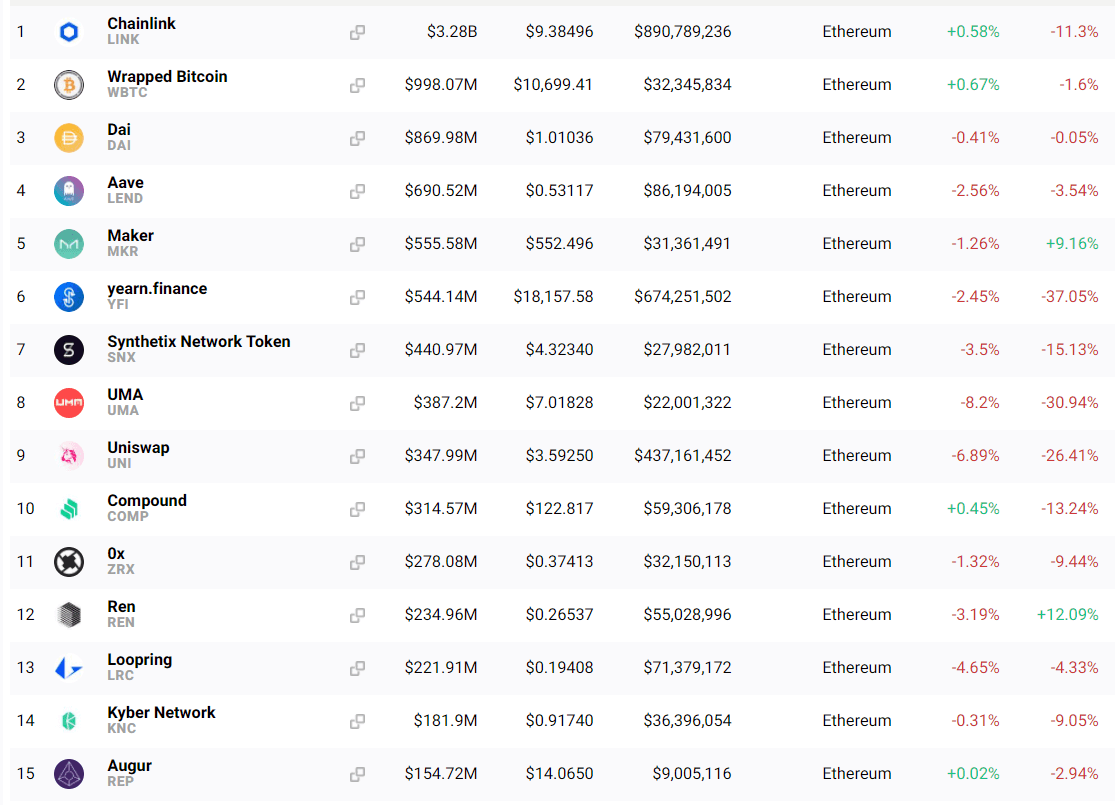Click the 0x logo icon
Screen dimensions: 1115x805
[x=69, y=562]
